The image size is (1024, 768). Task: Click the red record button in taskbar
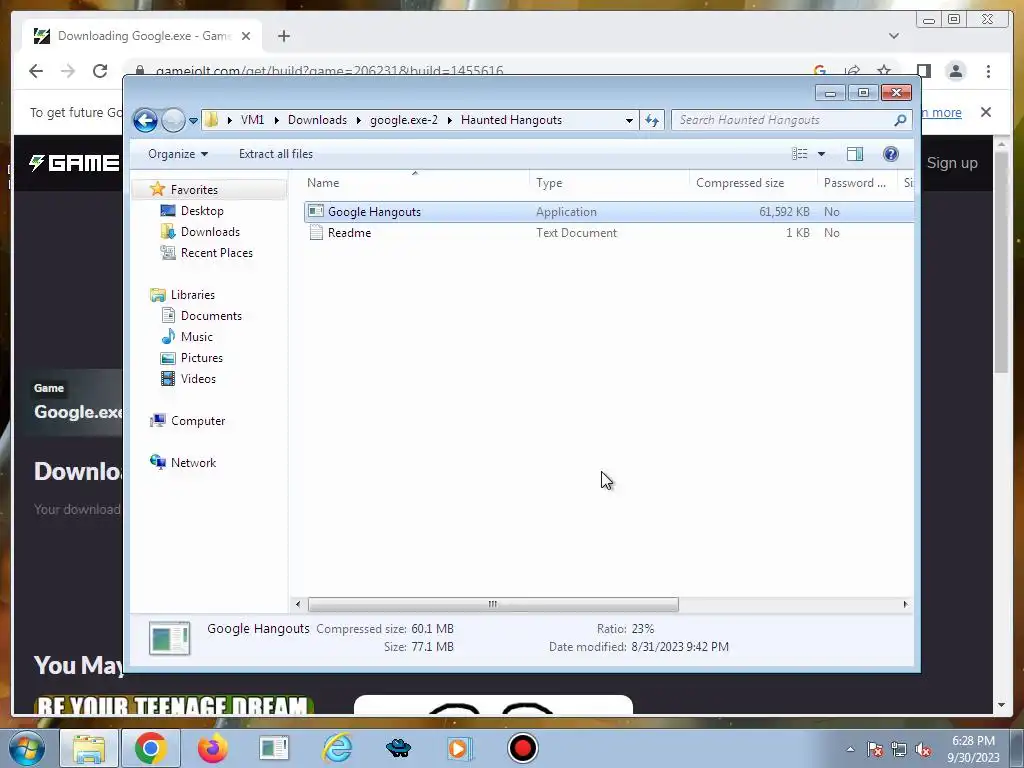[522, 748]
